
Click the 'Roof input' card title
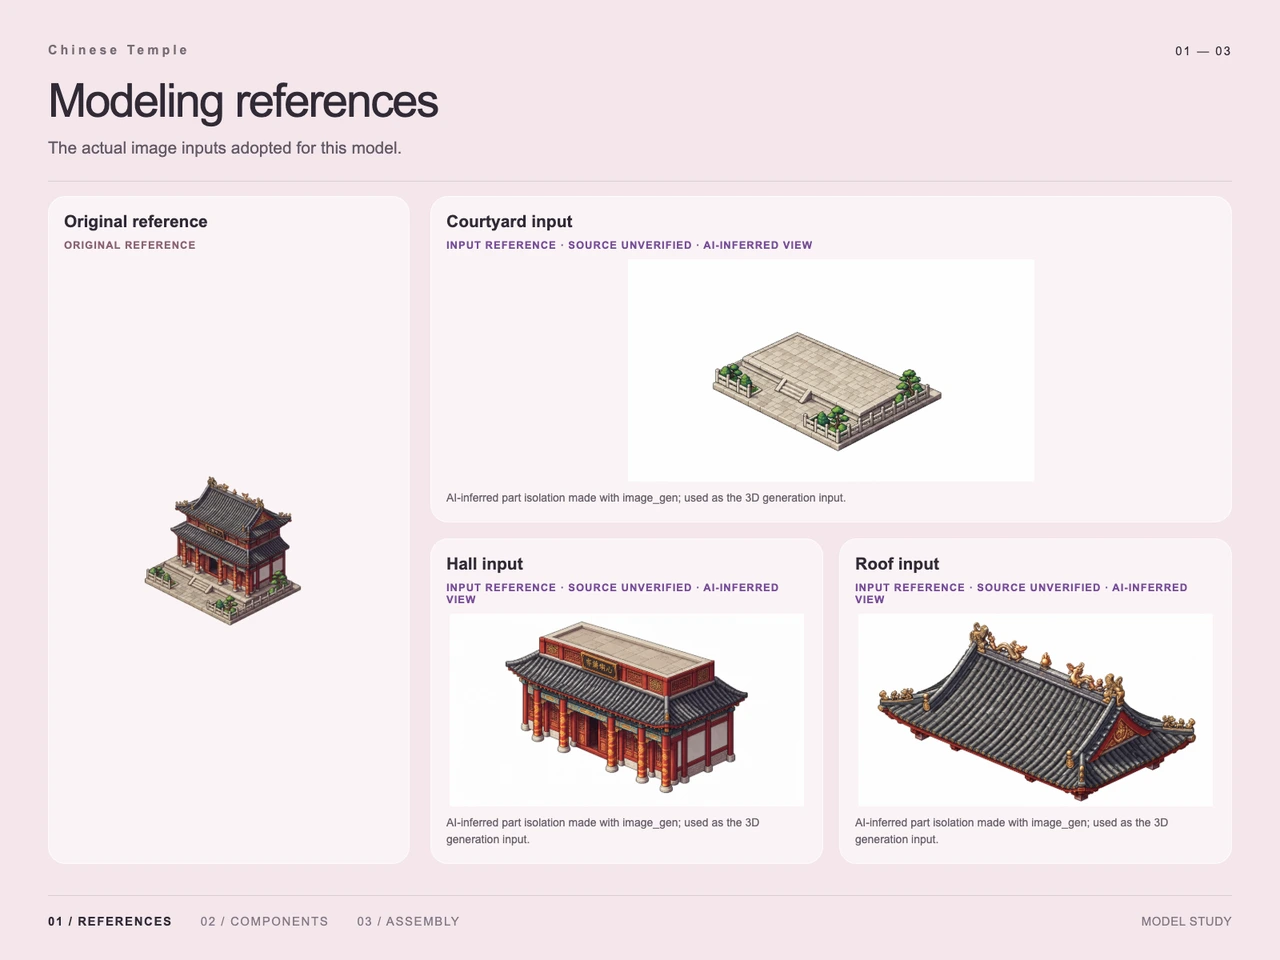pos(897,564)
